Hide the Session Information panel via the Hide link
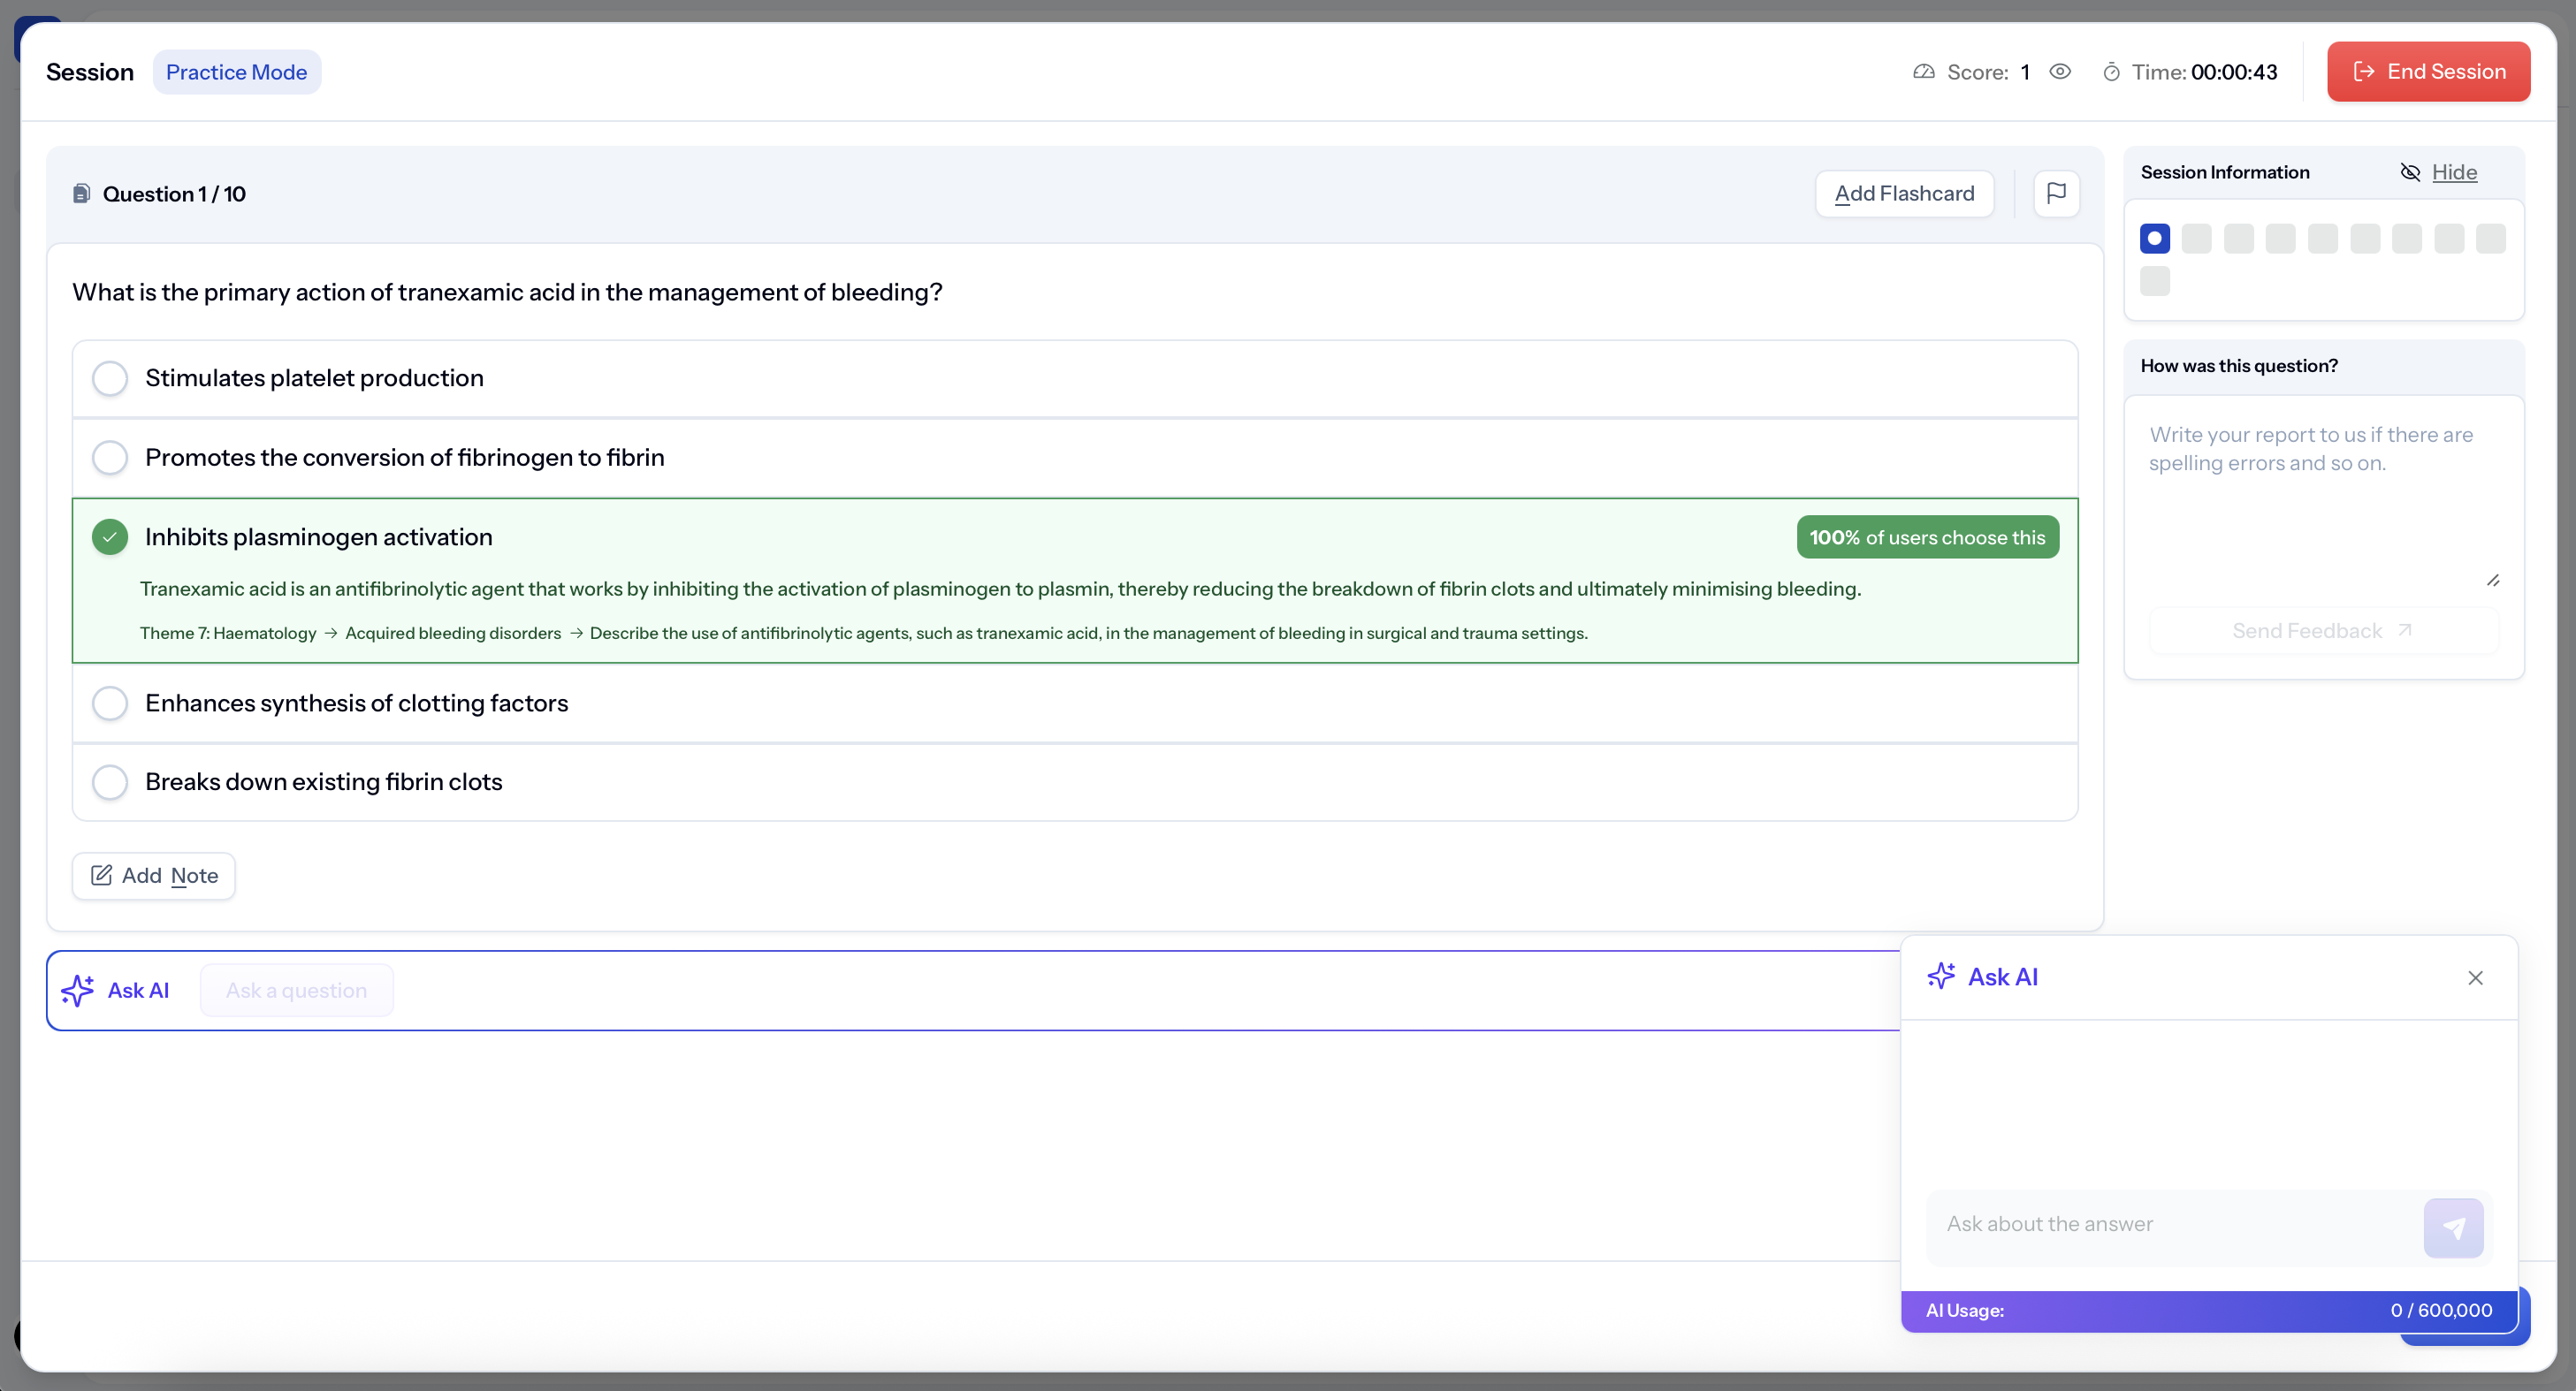The width and height of the screenshot is (2576, 1391). point(2453,172)
